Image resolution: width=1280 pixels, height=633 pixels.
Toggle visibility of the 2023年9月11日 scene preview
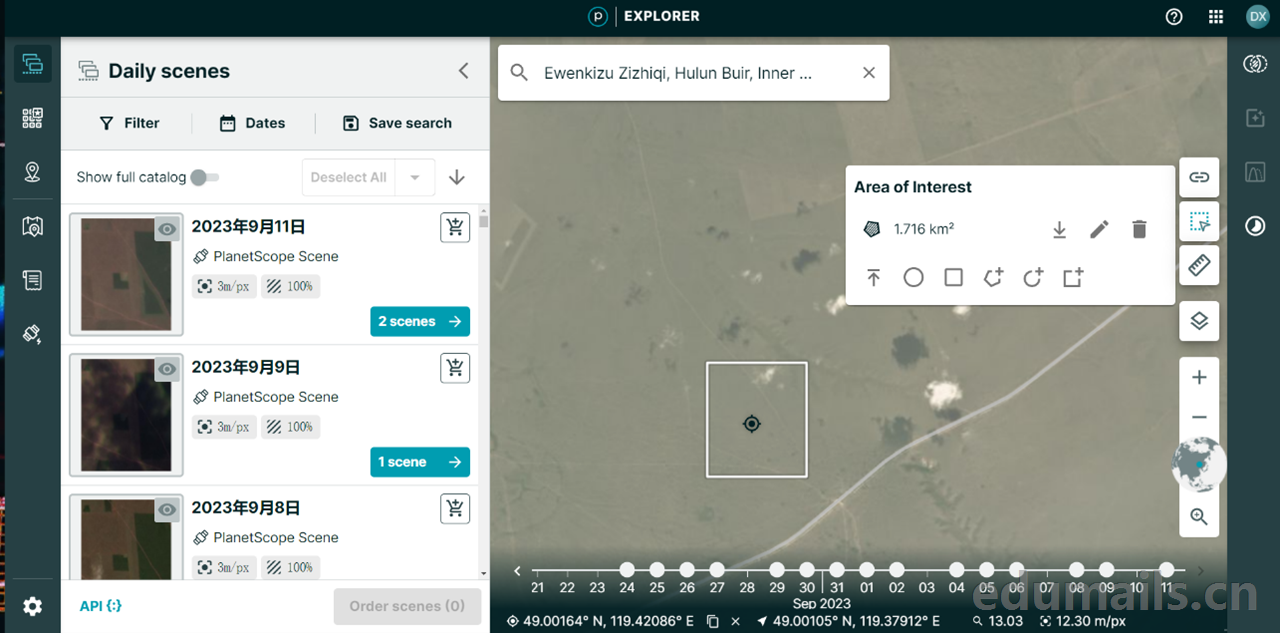[167, 229]
